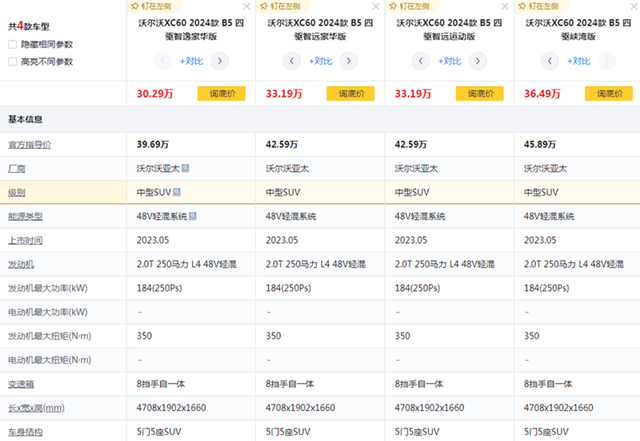Open the 长x宽x高(mm) parameter link

[x=36, y=408]
